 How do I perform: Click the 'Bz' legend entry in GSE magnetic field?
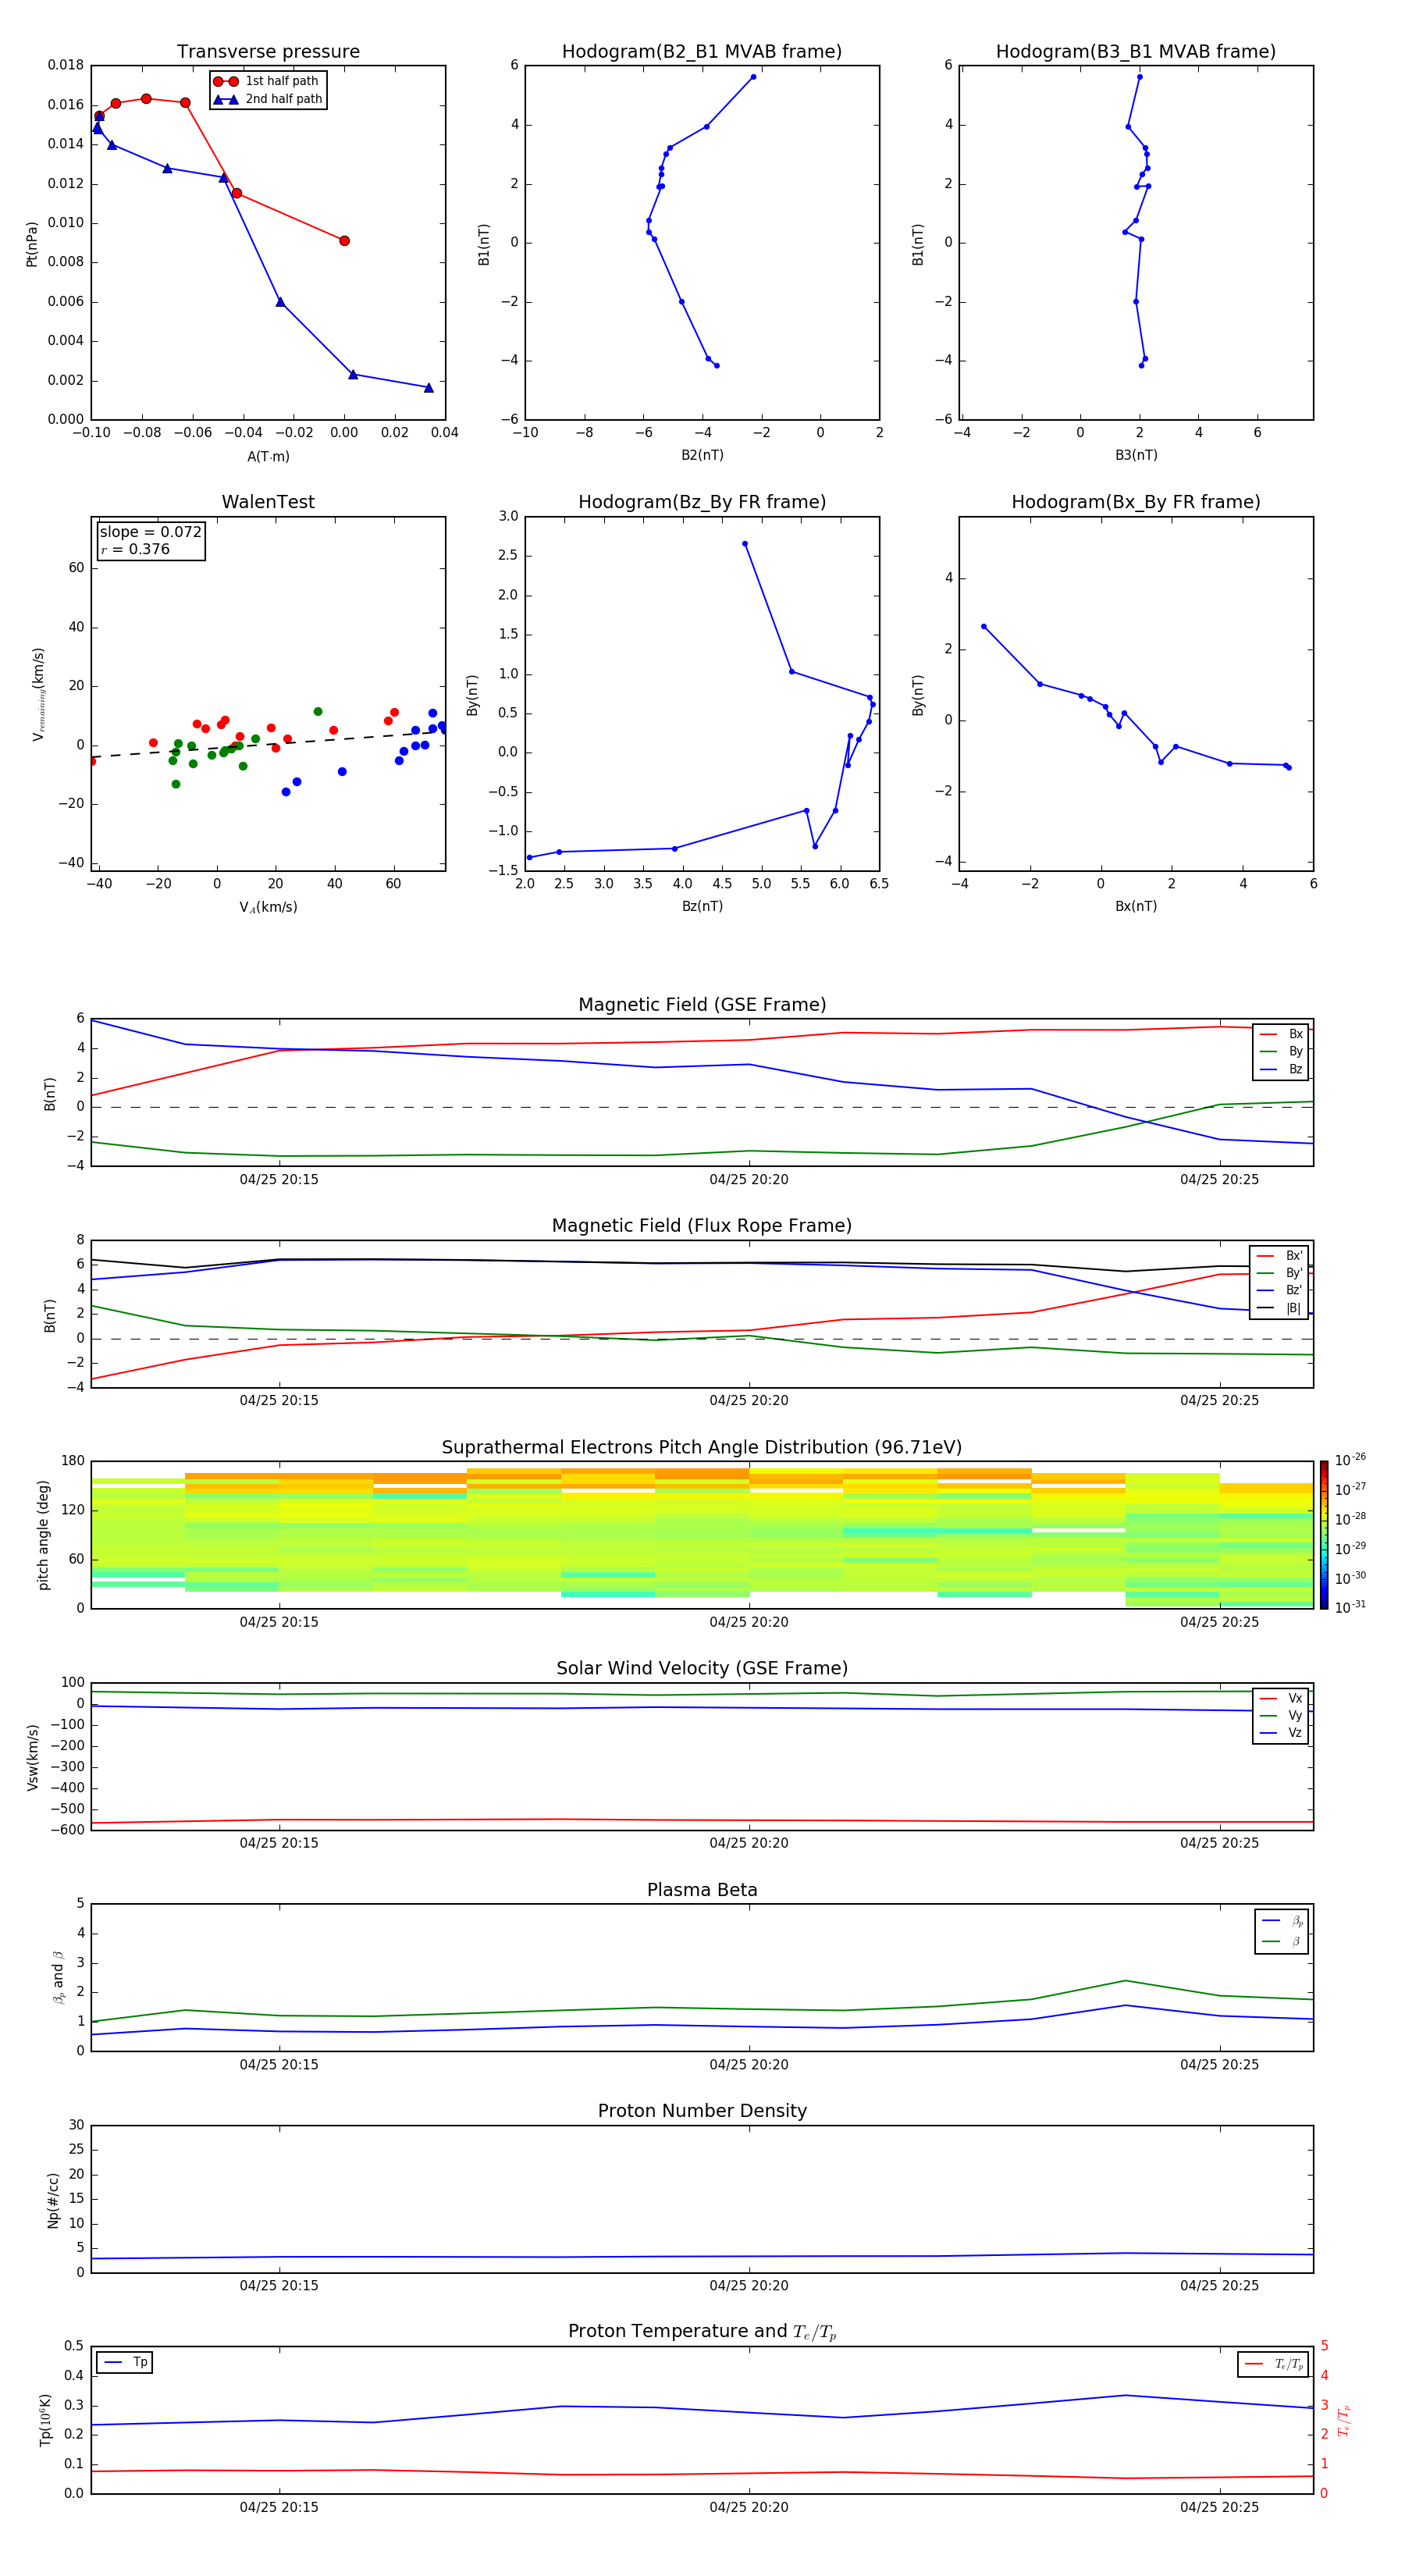coord(1281,1069)
